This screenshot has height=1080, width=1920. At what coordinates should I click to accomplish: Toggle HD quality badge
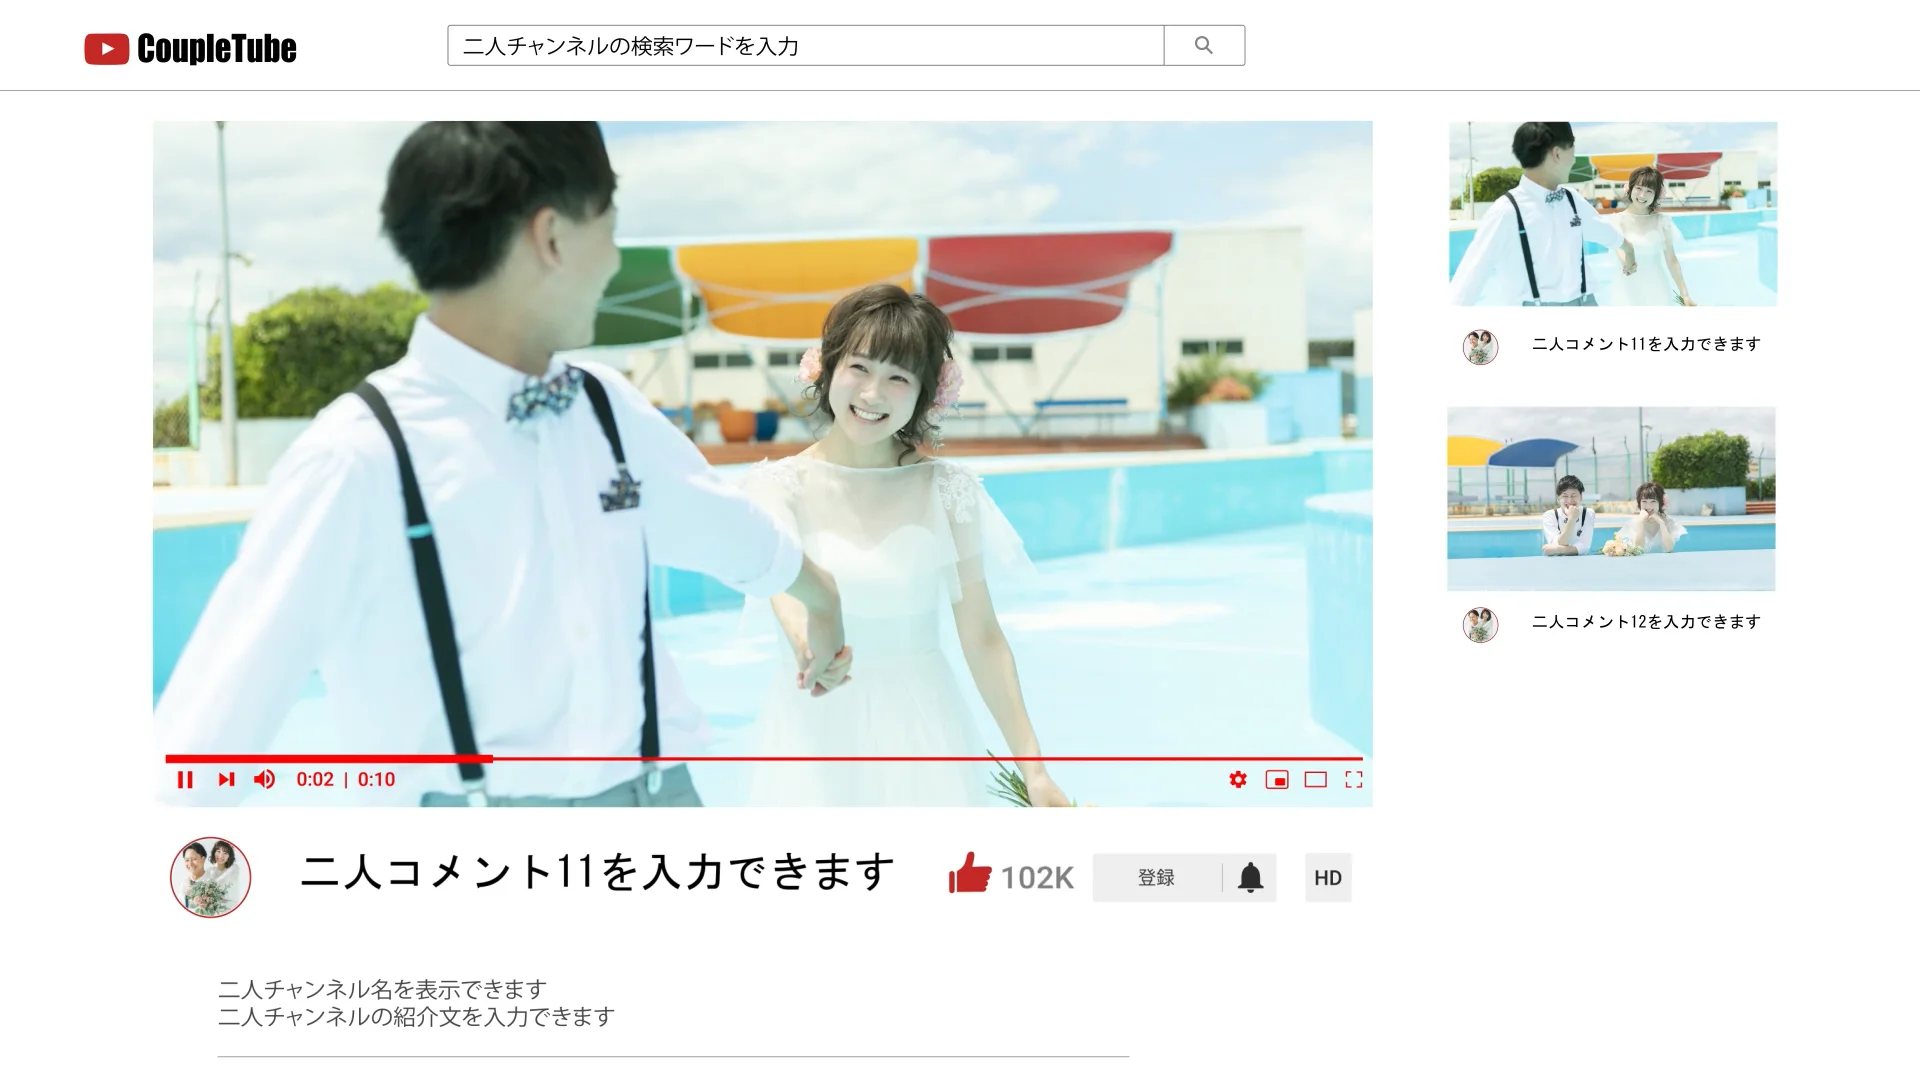point(1328,877)
